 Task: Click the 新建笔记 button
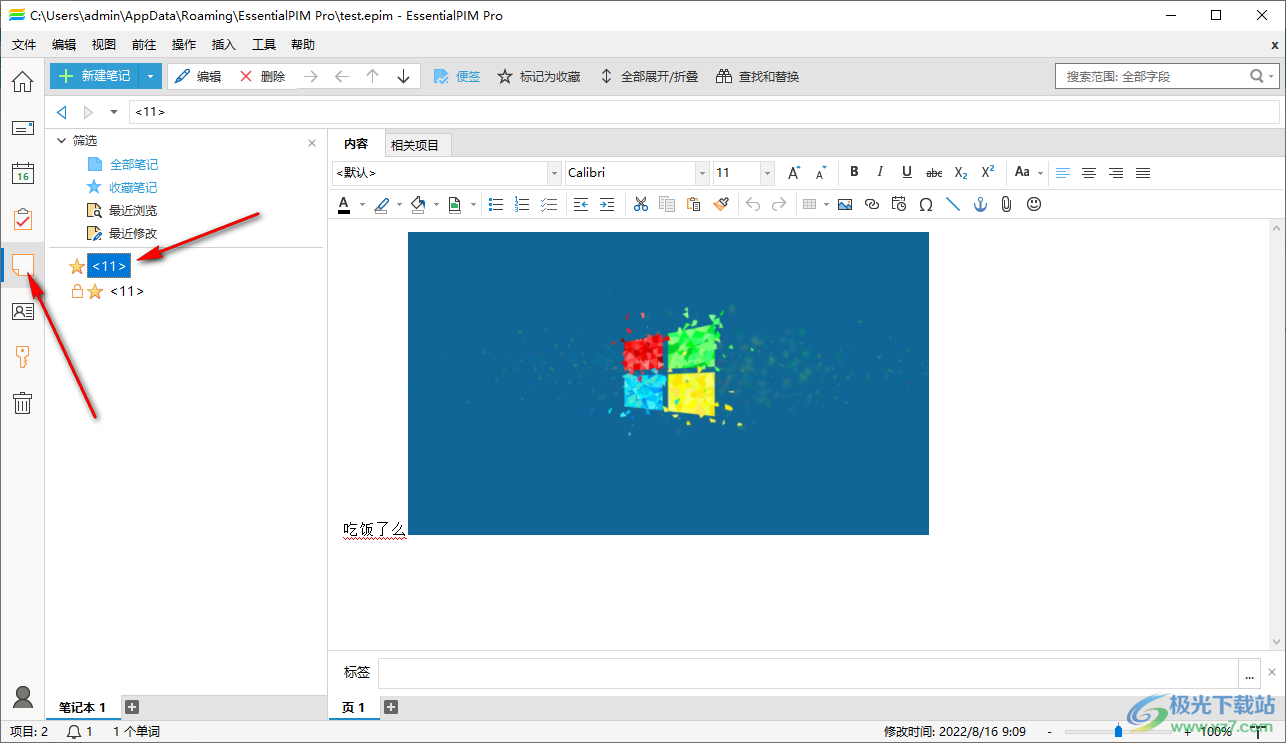95,76
